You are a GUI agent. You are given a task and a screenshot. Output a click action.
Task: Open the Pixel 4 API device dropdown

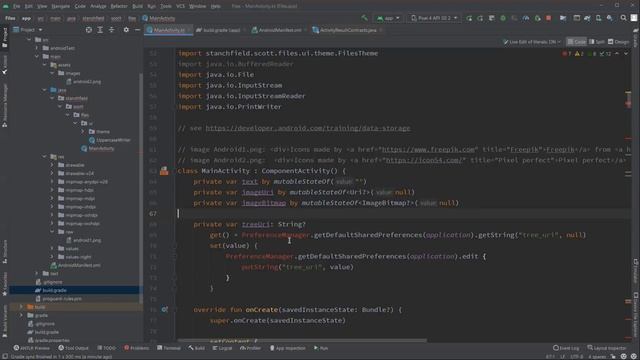coord(434,18)
